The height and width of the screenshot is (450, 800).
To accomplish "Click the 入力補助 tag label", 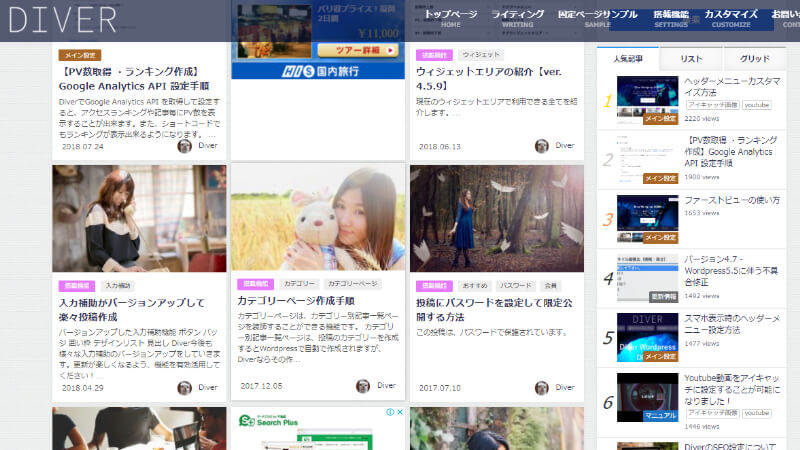I will coord(118,286).
